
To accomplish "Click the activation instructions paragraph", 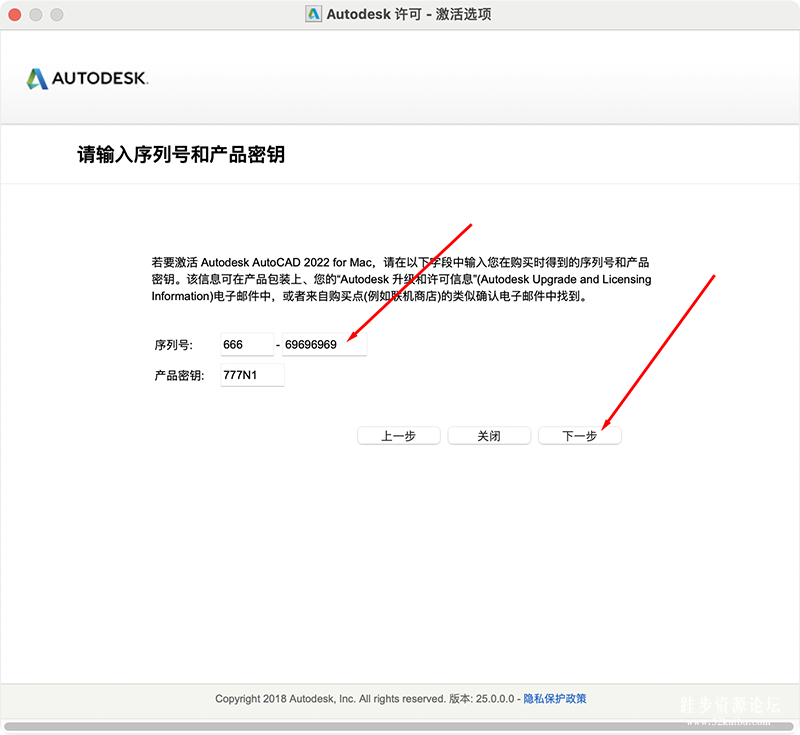I will [x=401, y=279].
